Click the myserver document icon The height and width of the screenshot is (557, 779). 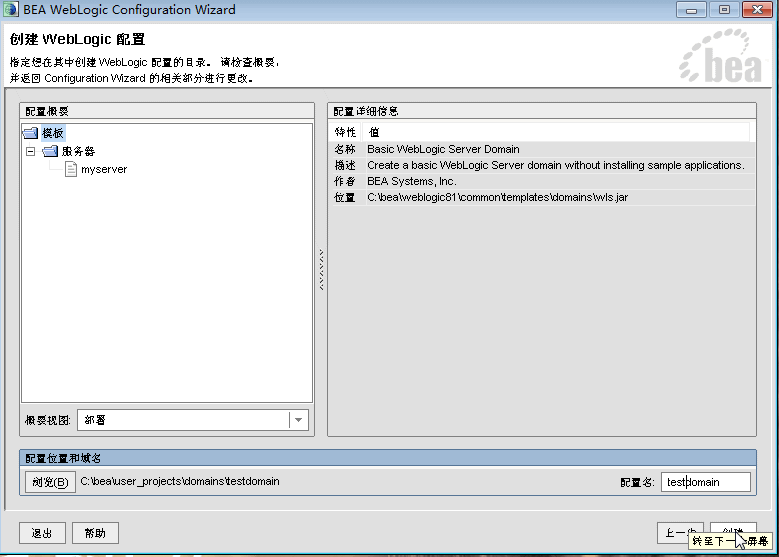coord(71,169)
